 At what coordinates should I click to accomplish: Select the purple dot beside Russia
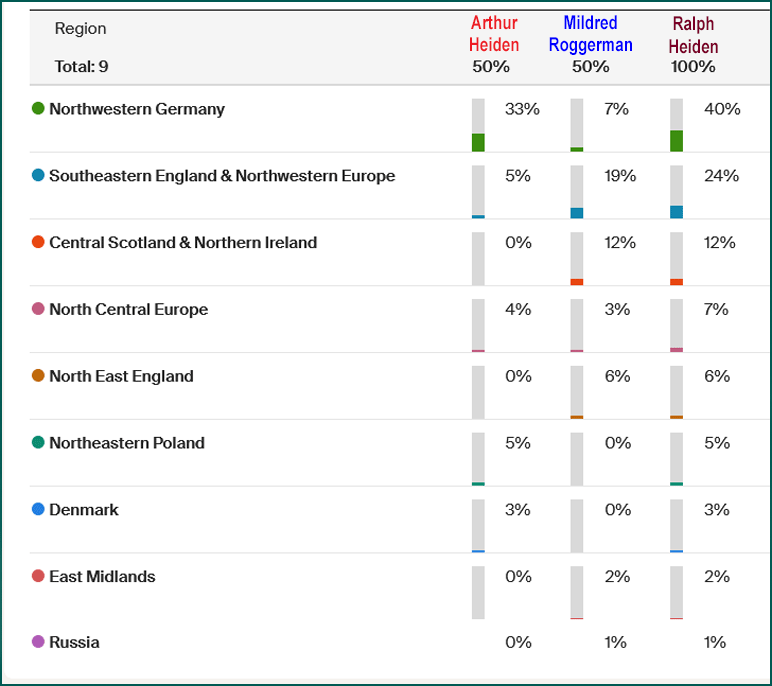[38, 642]
